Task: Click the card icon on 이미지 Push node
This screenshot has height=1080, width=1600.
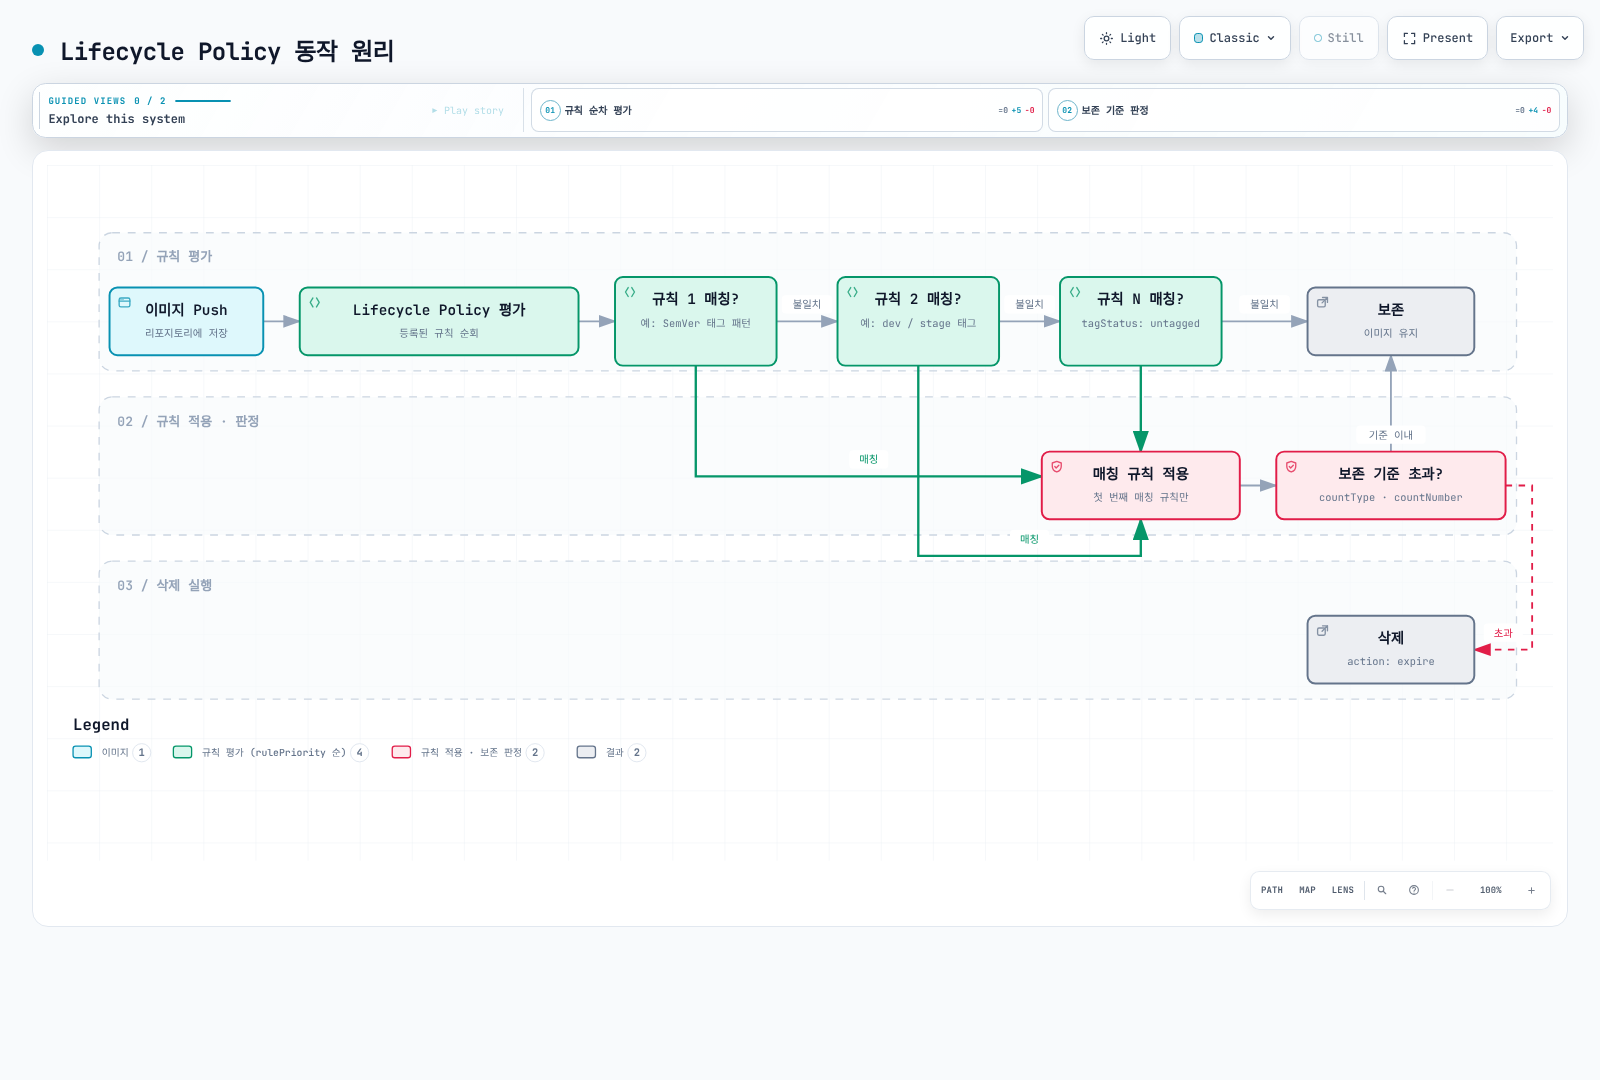Action: coord(125,302)
